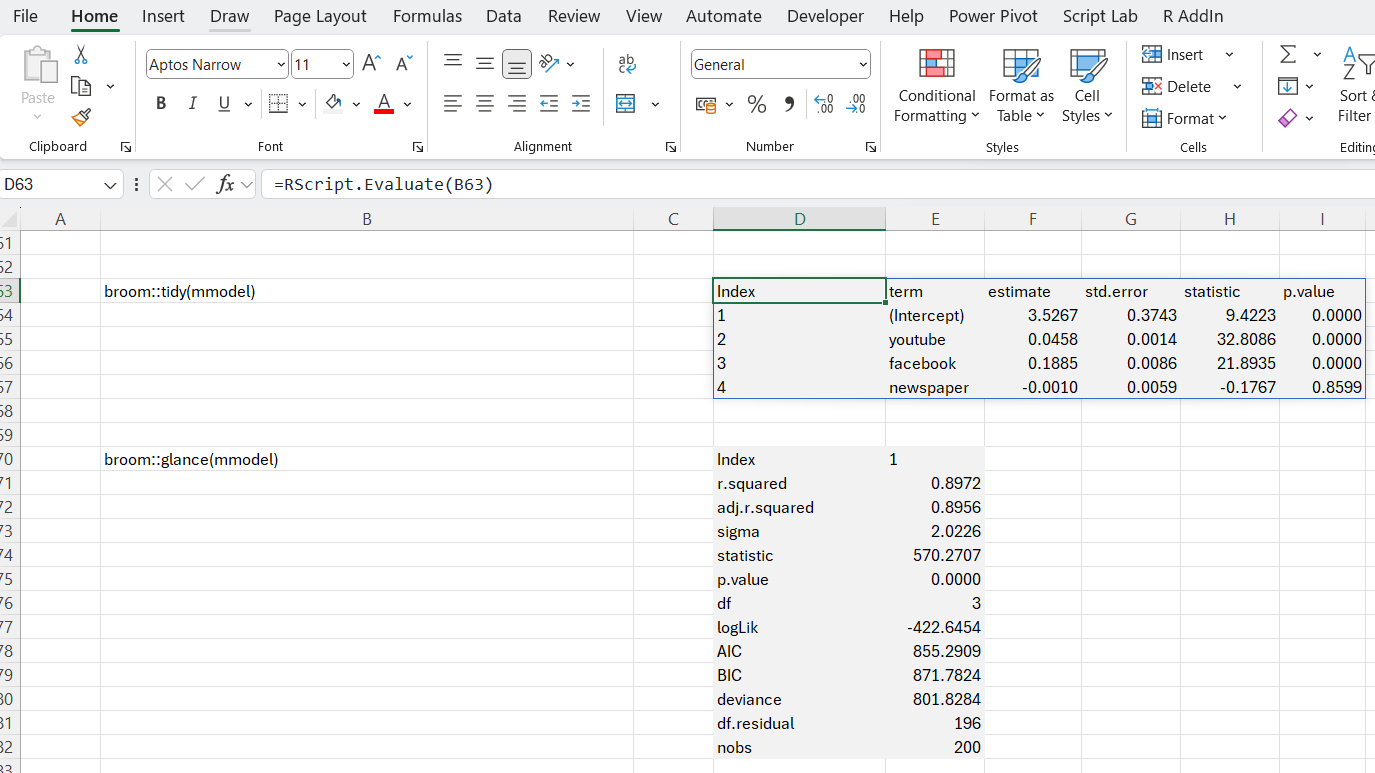Decrease font size with the small A

pyautogui.click(x=404, y=64)
